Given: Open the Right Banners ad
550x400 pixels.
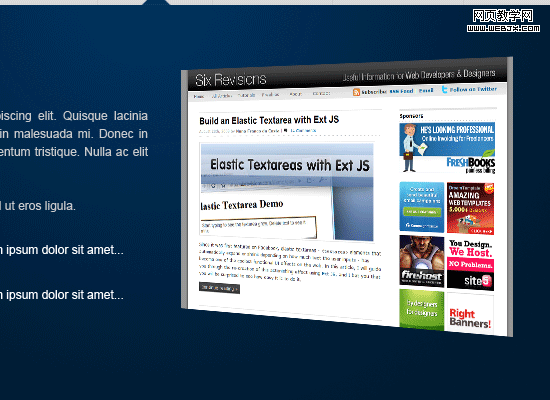Looking at the screenshot, I should pos(470,313).
